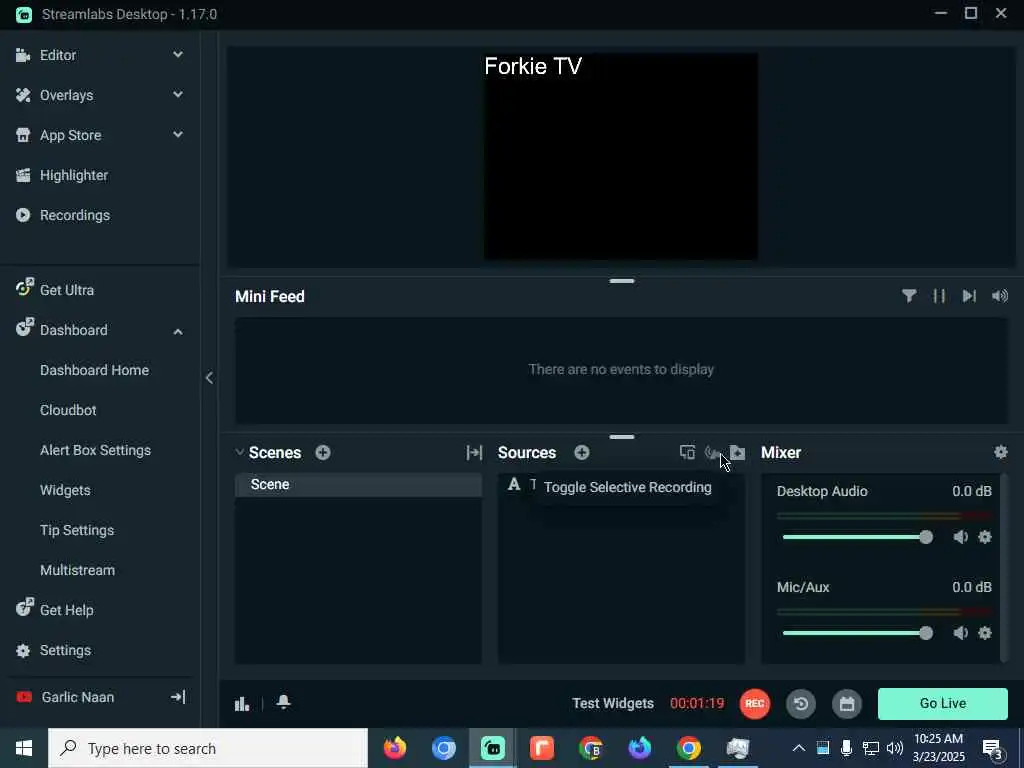Image resolution: width=1024 pixels, height=768 pixels.
Task: Open performance stats bar-chart icon
Action: 242,703
